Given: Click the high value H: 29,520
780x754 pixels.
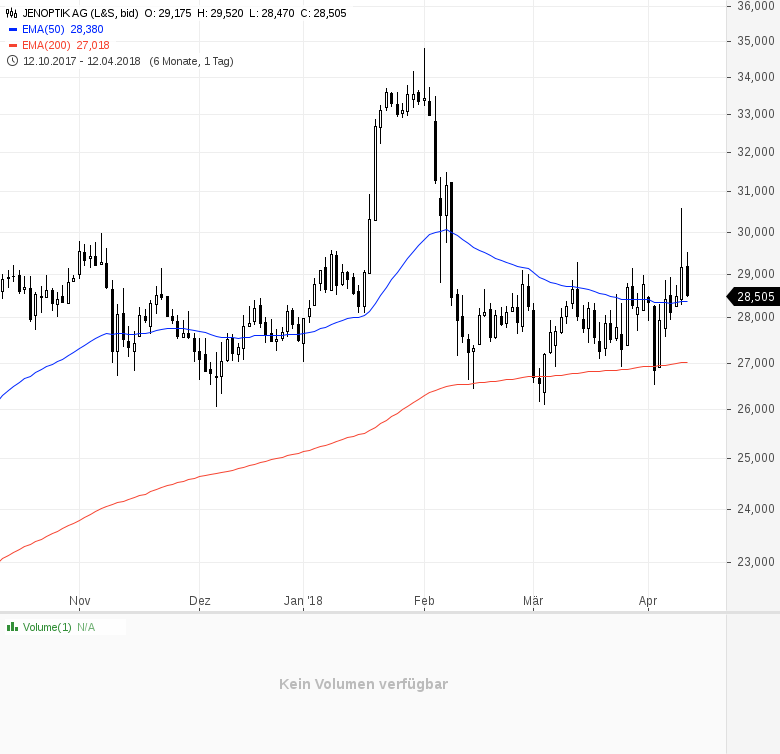Looking at the screenshot, I should pyautogui.click(x=220, y=13).
